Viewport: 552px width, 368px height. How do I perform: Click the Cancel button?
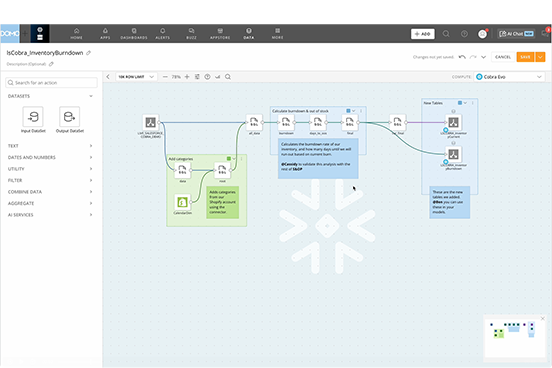(x=503, y=57)
